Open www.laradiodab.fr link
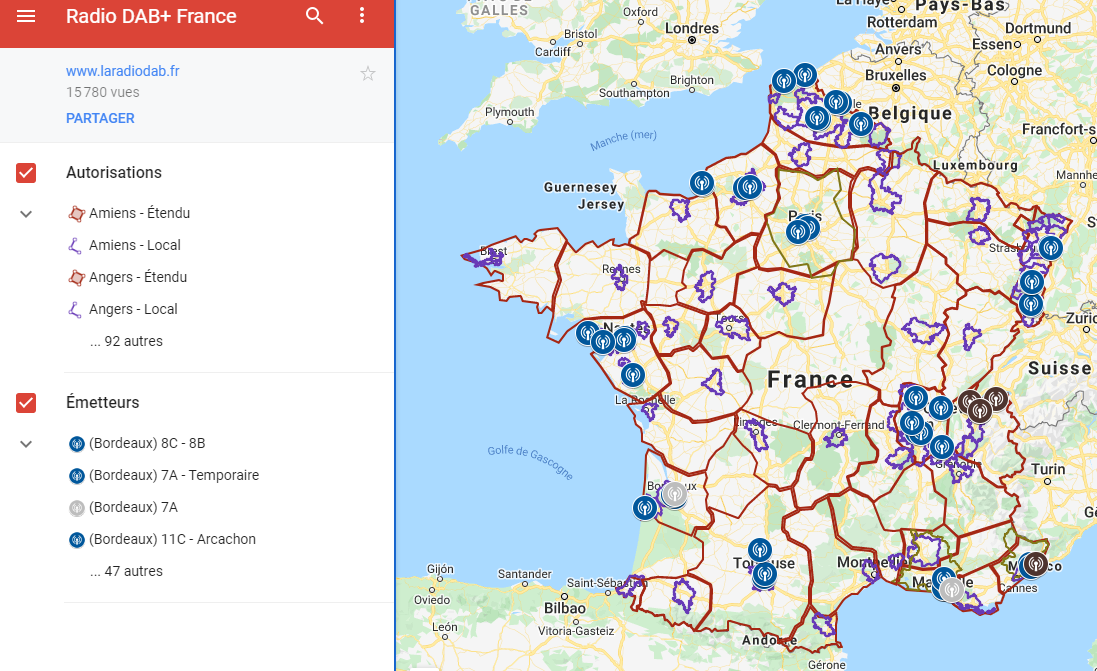The image size is (1097, 671). (x=122, y=71)
